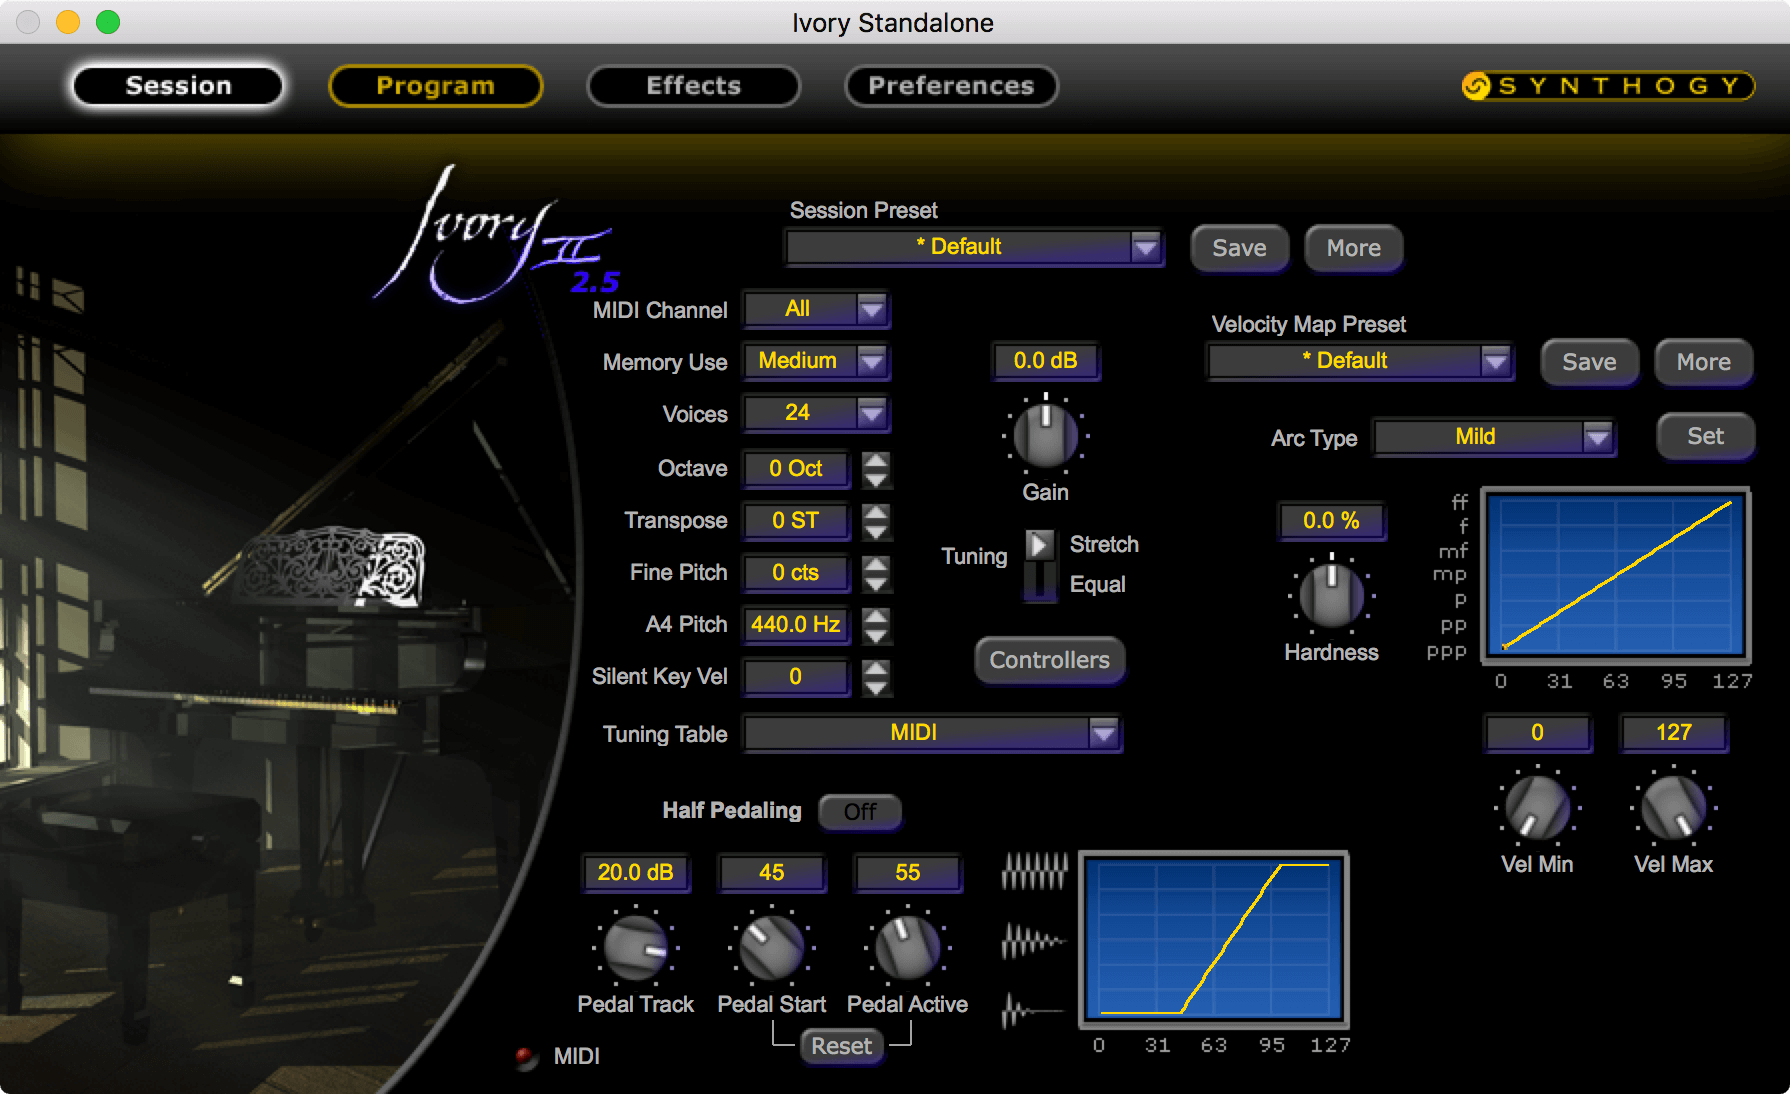This screenshot has width=1790, height=1094.
Task: Open the Controllers button
Action: tap(1050, 660)
